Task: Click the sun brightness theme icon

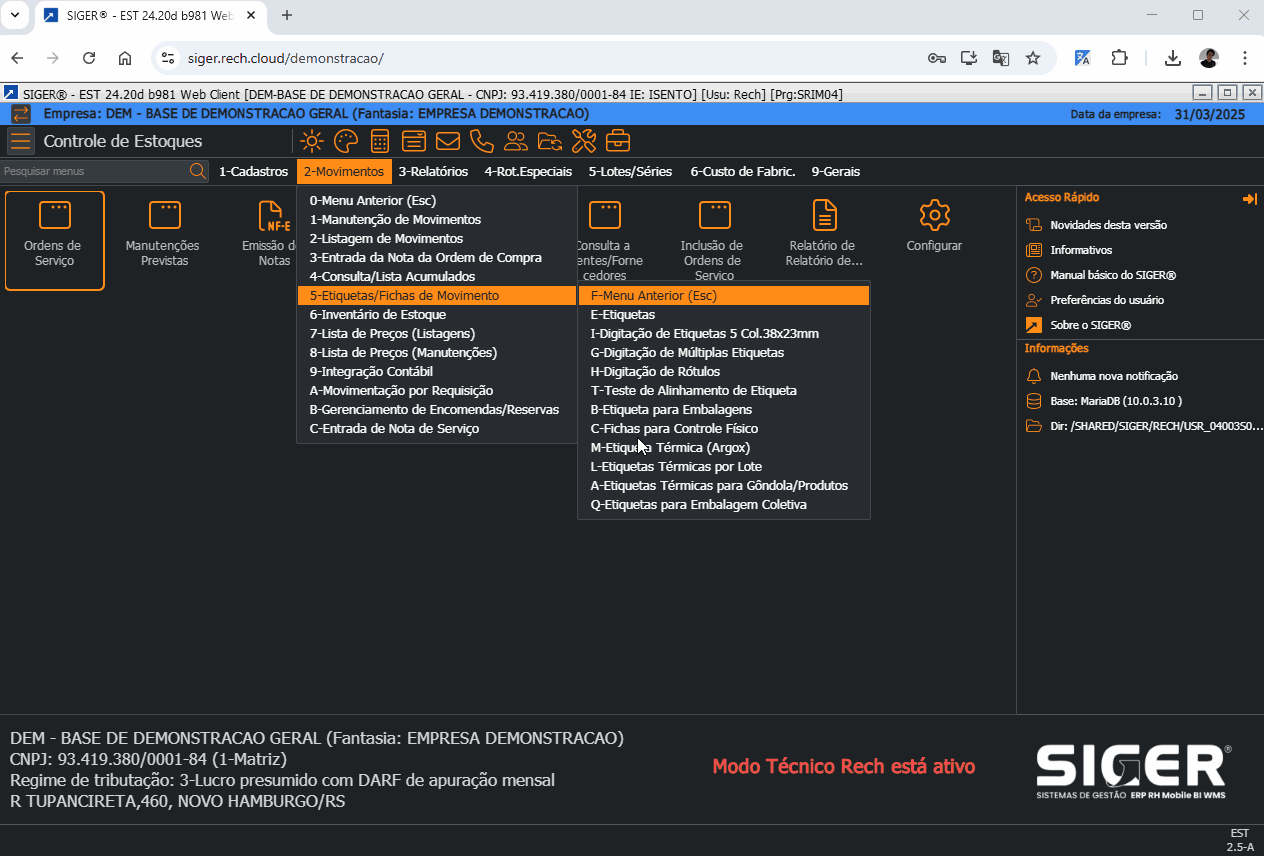Action: pyautogui.click(x=312, y=141)
